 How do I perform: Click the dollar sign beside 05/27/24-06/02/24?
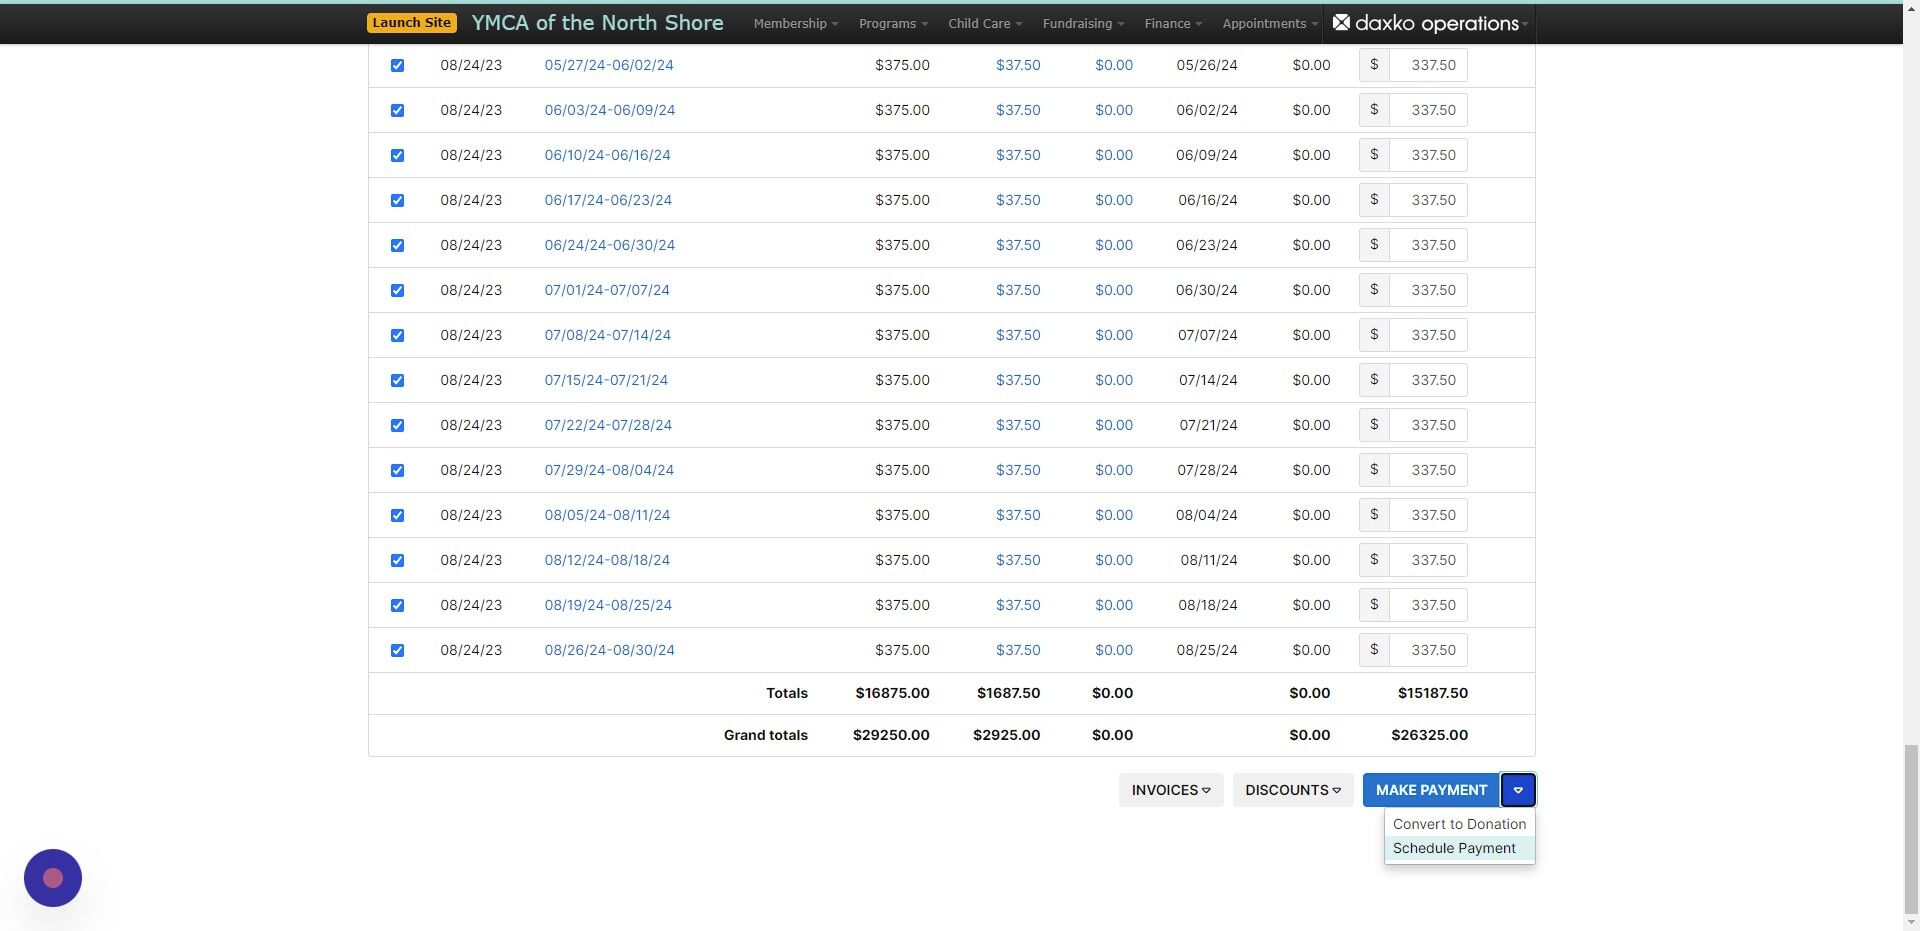pos(1374,65)
